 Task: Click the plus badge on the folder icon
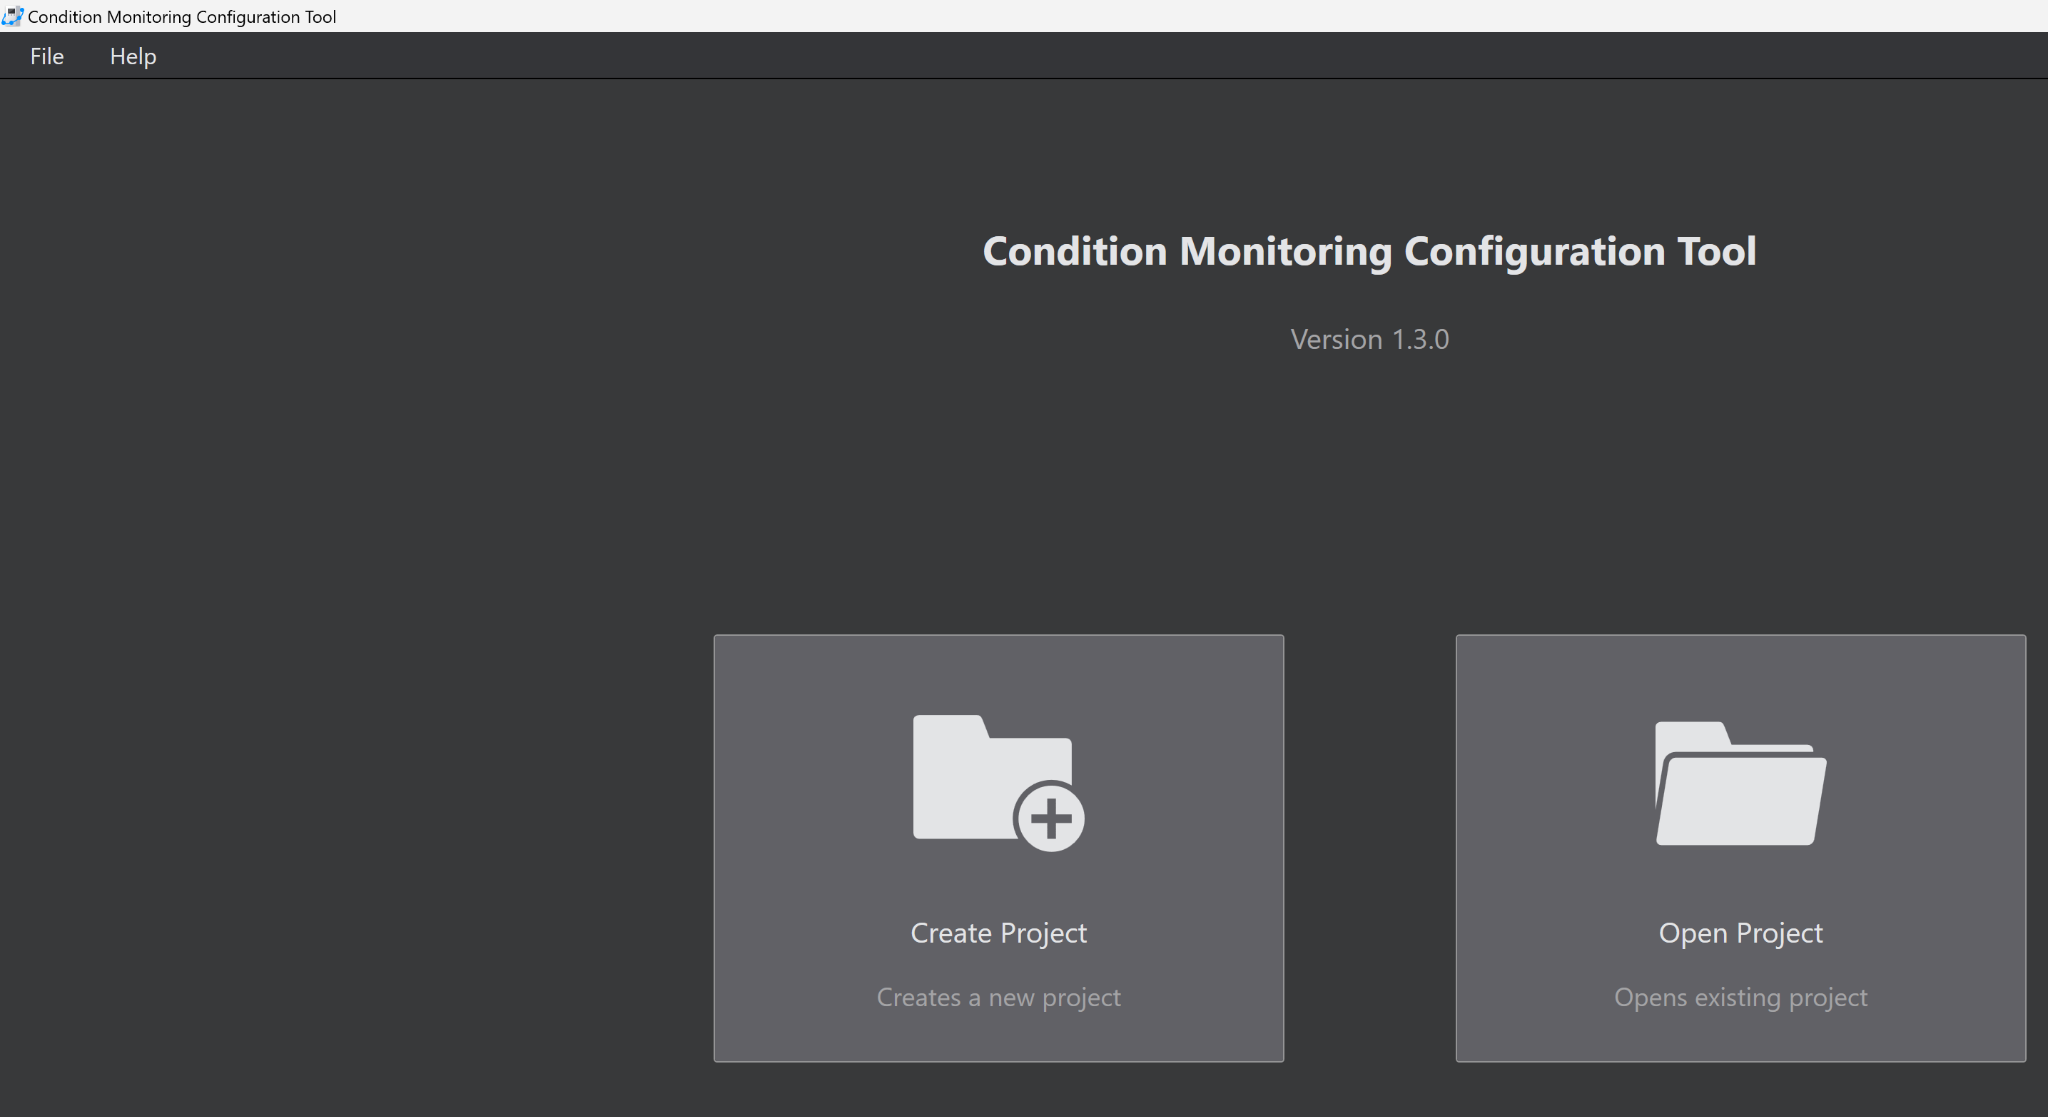tap(1050, 818)
